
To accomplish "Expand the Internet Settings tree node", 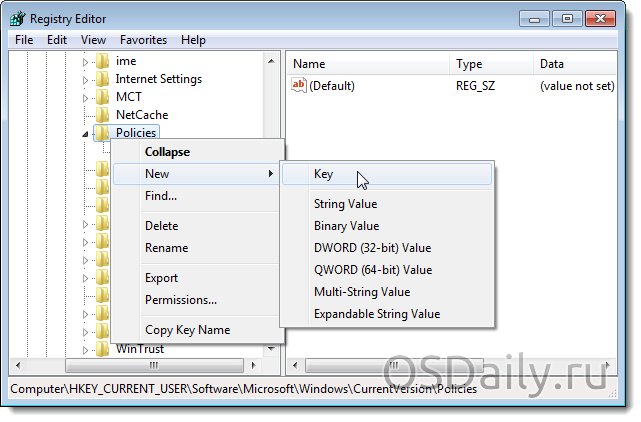I will coord(86,79).
